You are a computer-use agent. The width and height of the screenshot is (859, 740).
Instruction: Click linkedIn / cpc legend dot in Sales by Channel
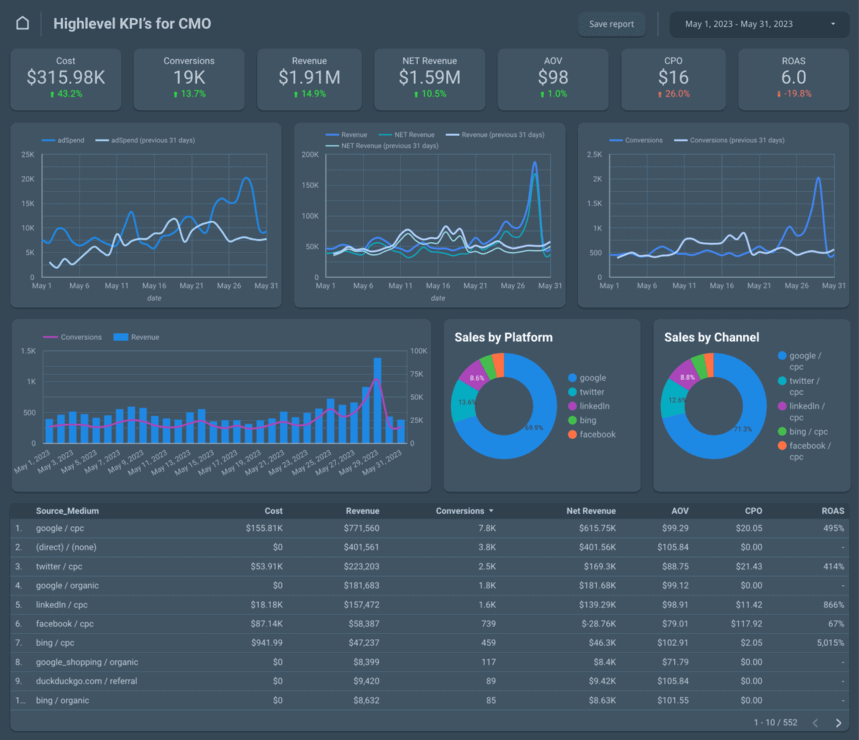click(782, 406)
